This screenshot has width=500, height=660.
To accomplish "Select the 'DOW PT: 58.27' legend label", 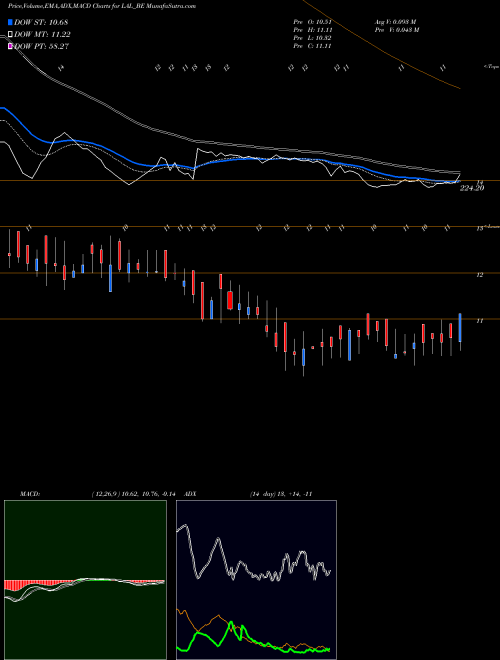I will (41, 46).
